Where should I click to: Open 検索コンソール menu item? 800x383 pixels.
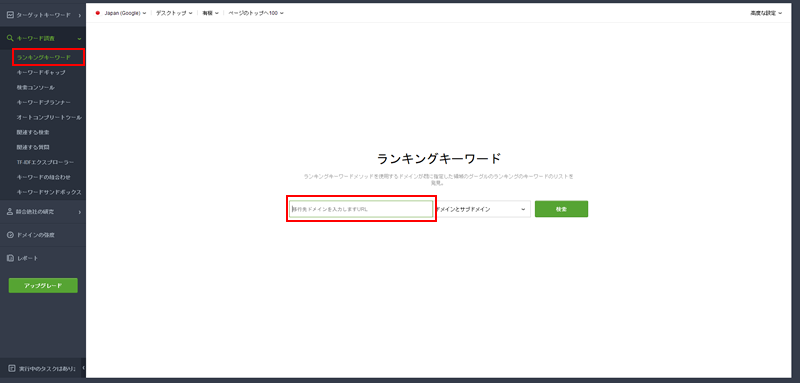tap(36, 87)
